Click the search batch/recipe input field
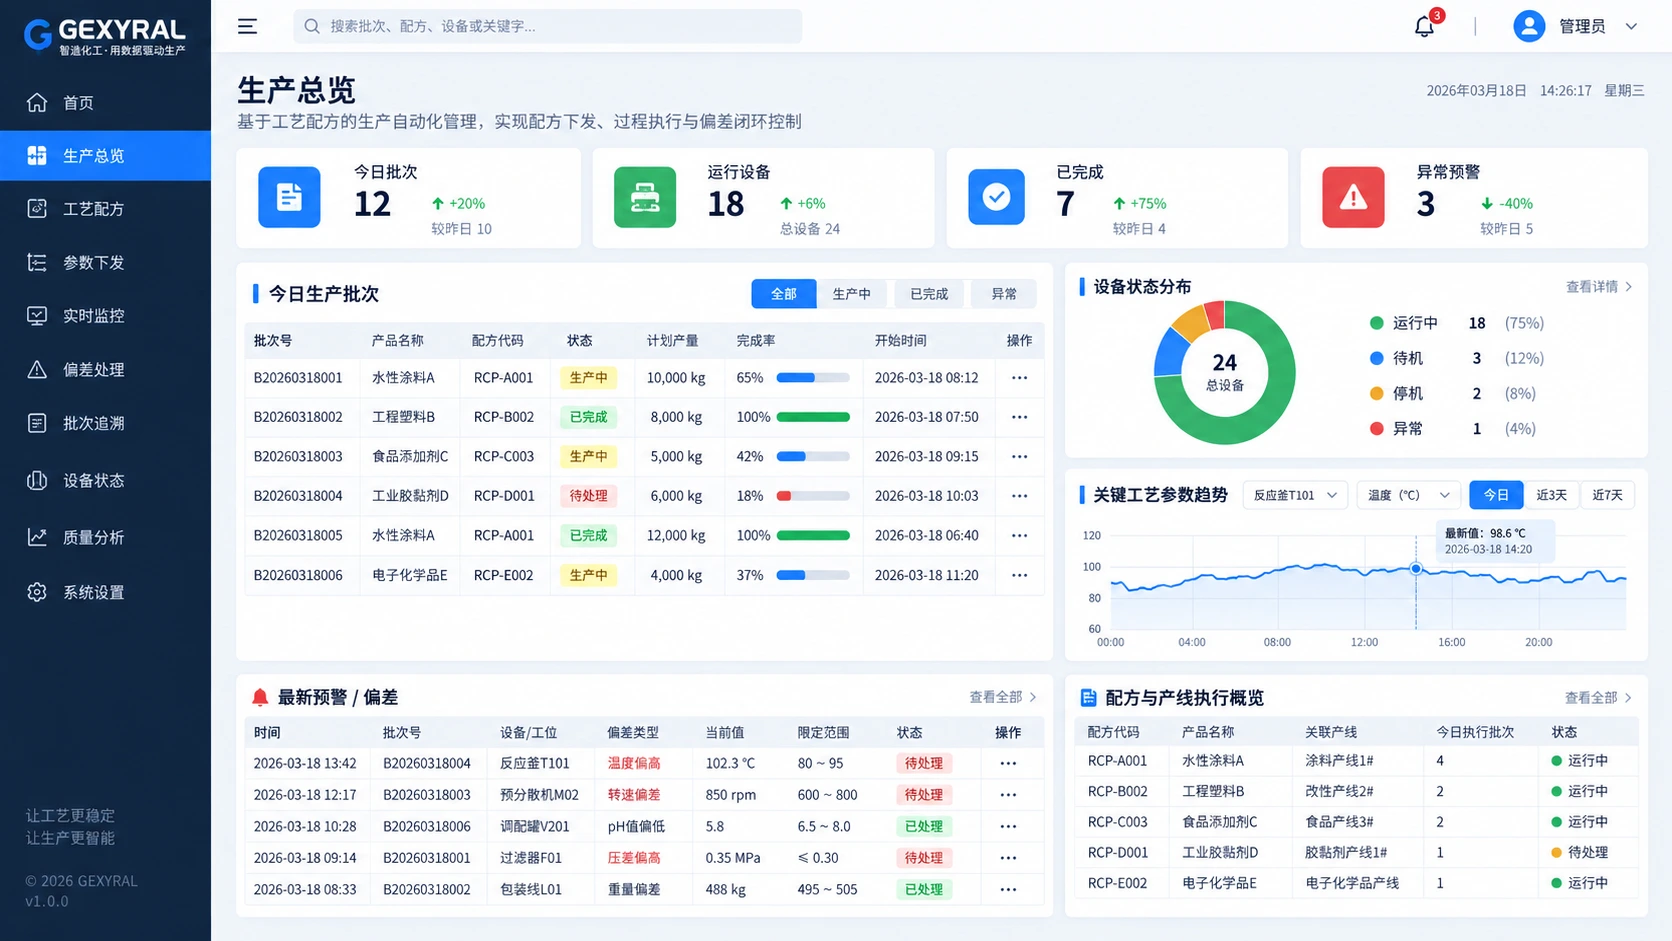Screen dimensions: 1672x941 click(547, 26)
